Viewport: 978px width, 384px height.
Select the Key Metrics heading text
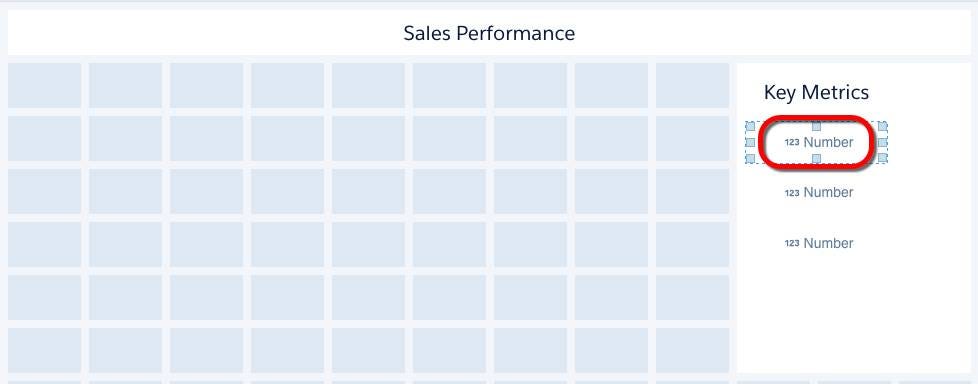816,92
